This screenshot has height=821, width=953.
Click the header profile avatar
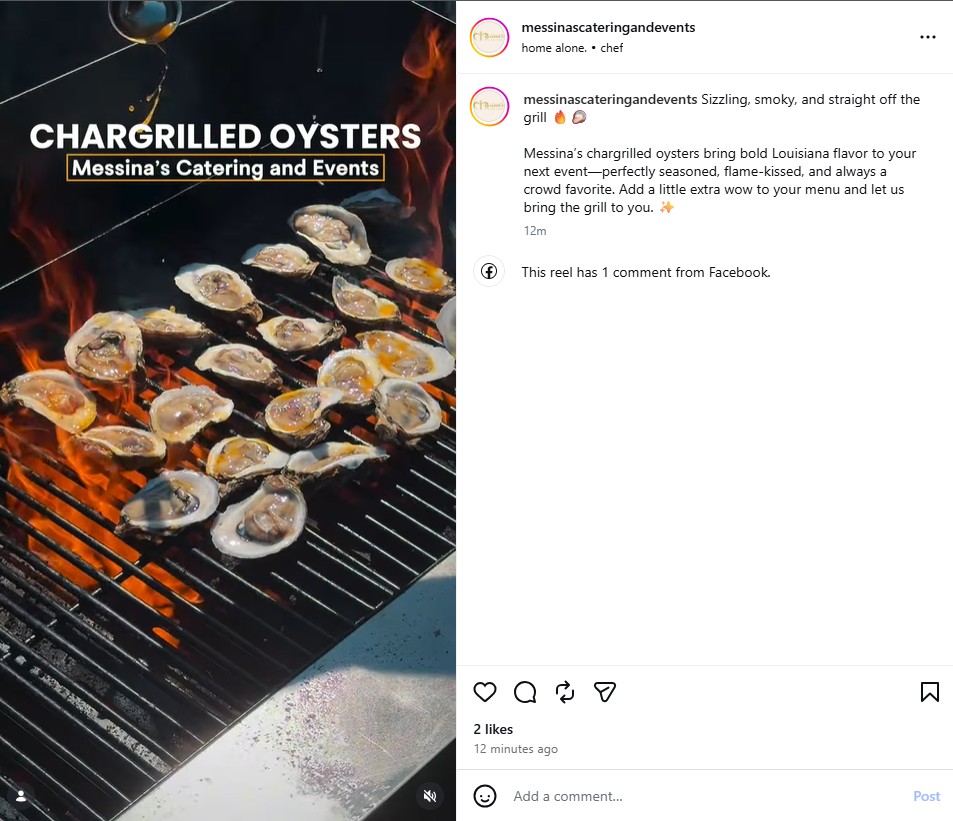tap(490, 37)
